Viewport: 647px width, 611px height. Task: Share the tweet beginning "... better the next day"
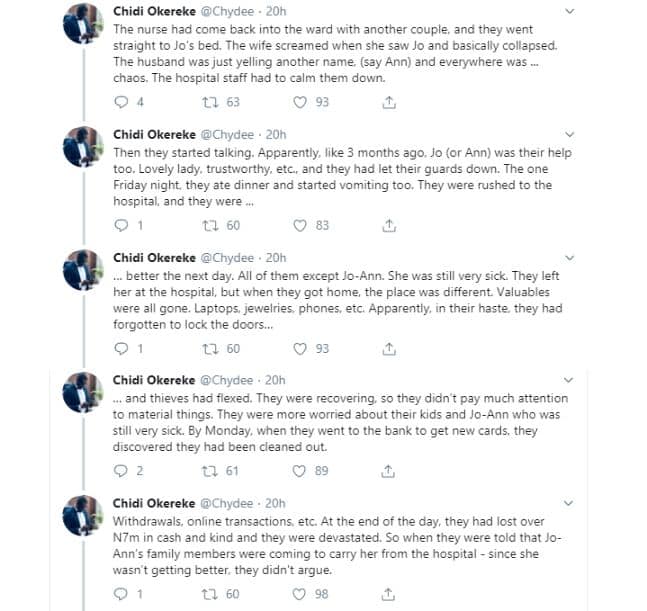[390, 348]
